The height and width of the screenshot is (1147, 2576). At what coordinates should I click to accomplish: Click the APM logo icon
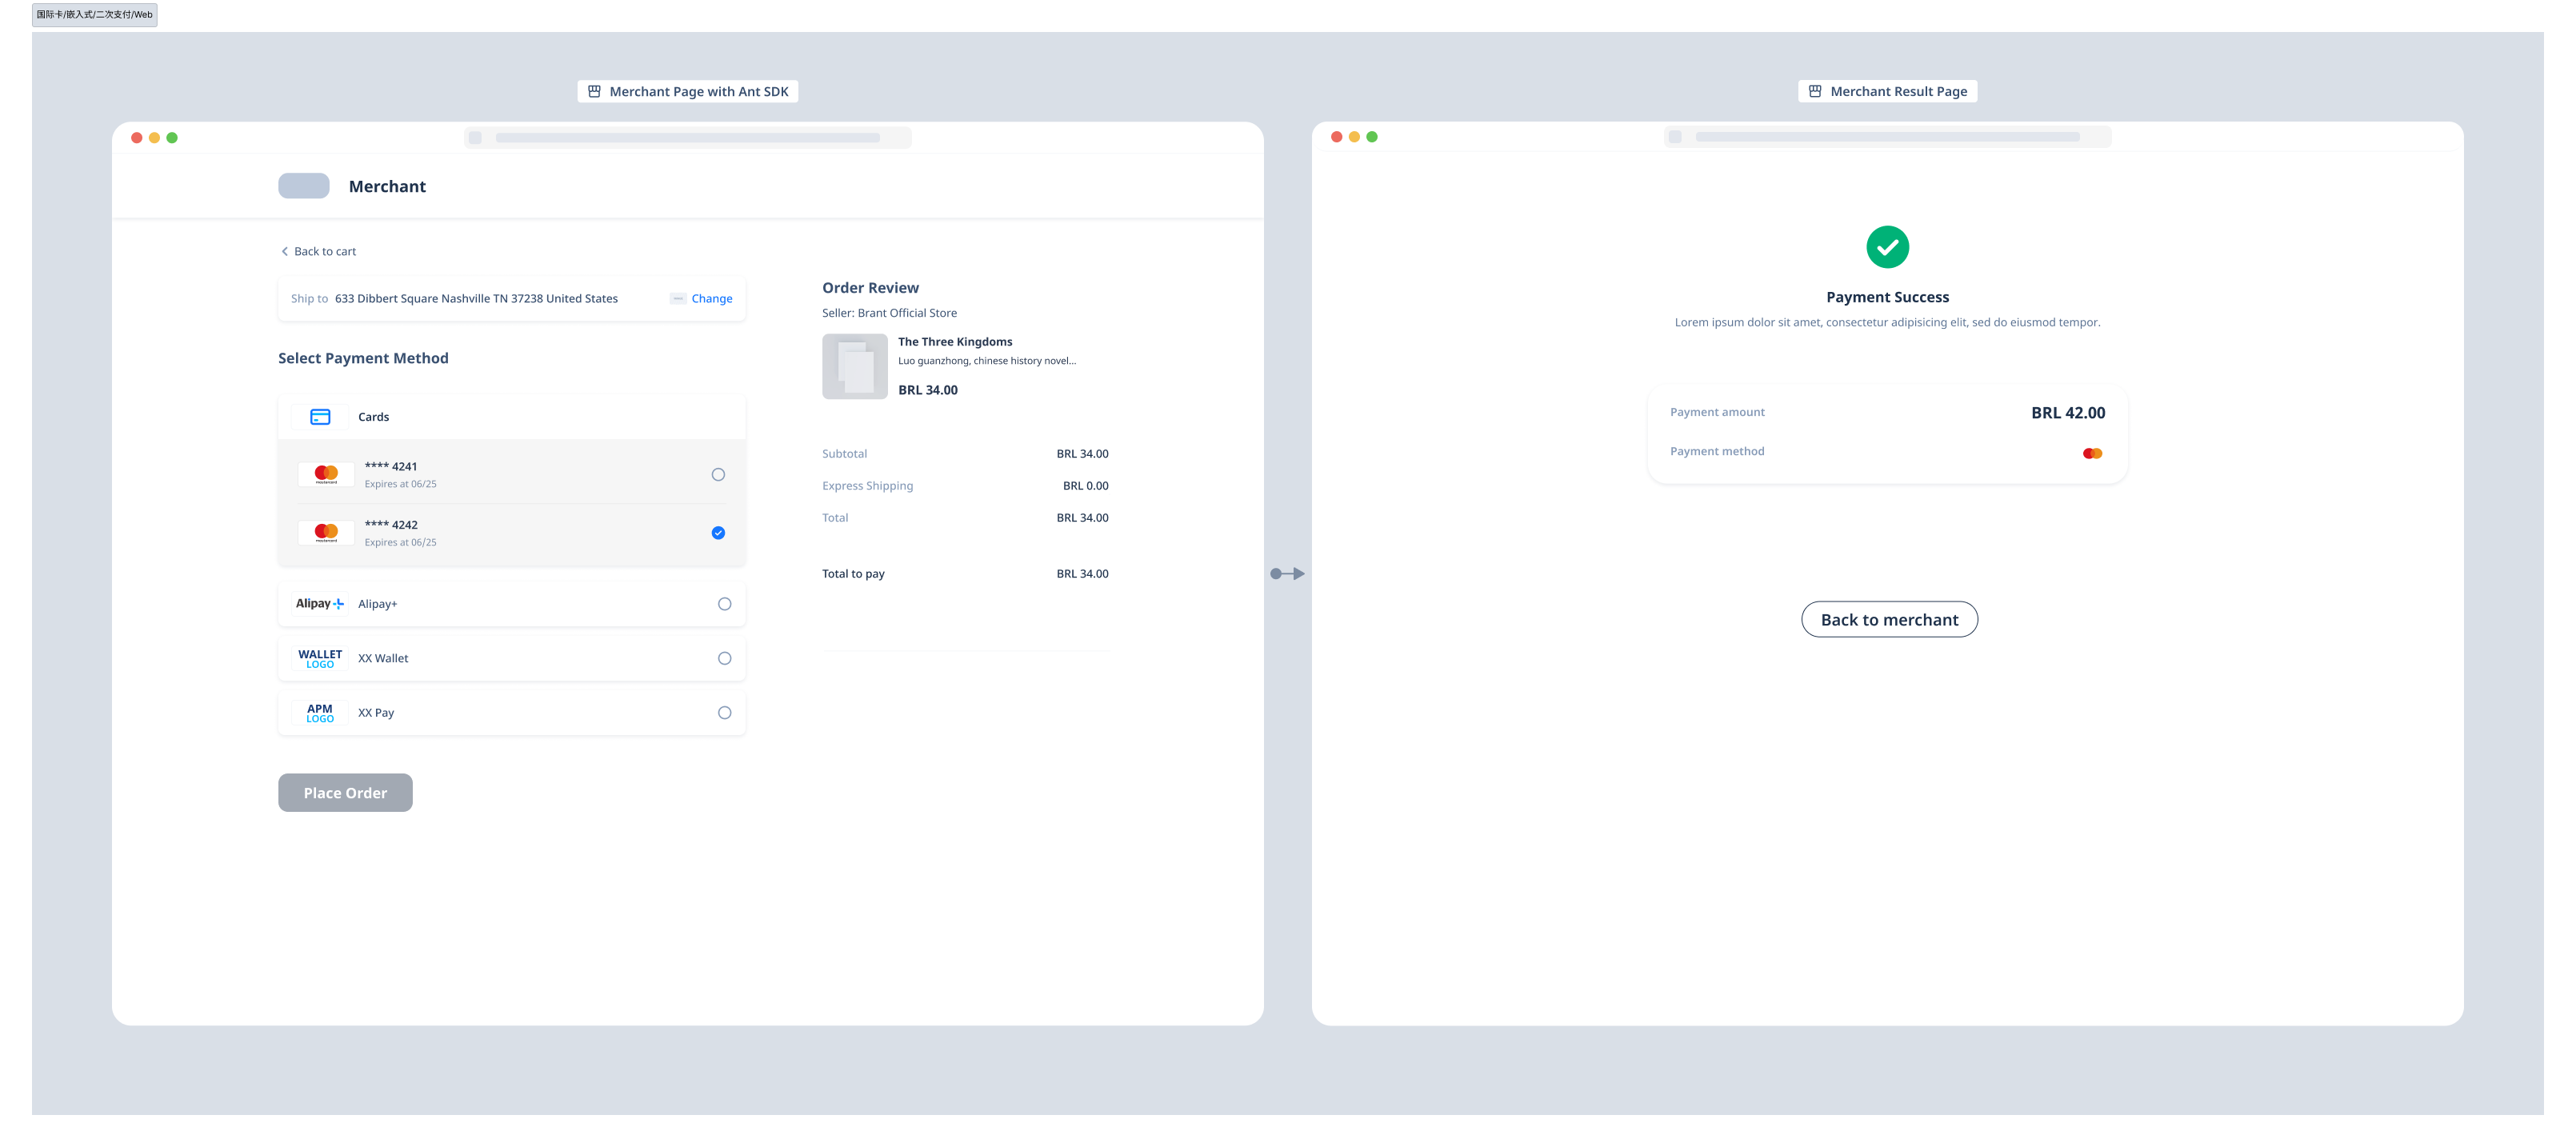coord(320,713)
